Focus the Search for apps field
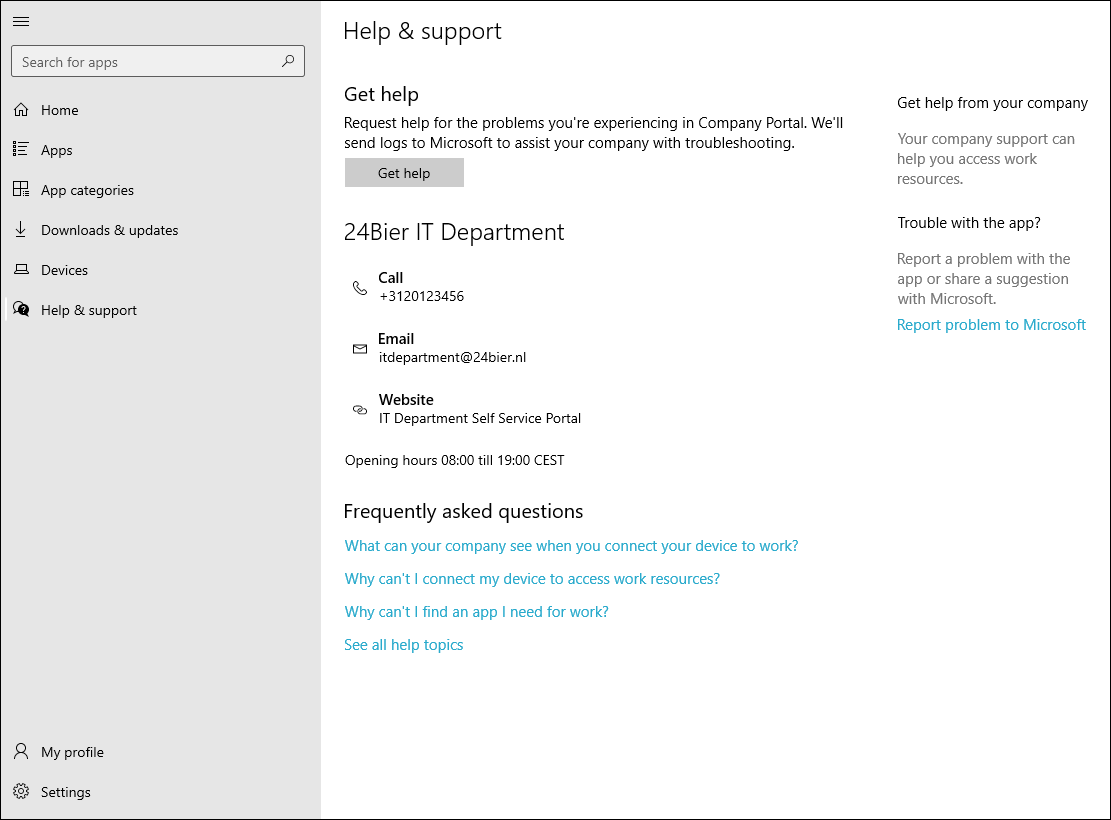Viewport: 1111px width, 820px height. (x=158, y=62)
